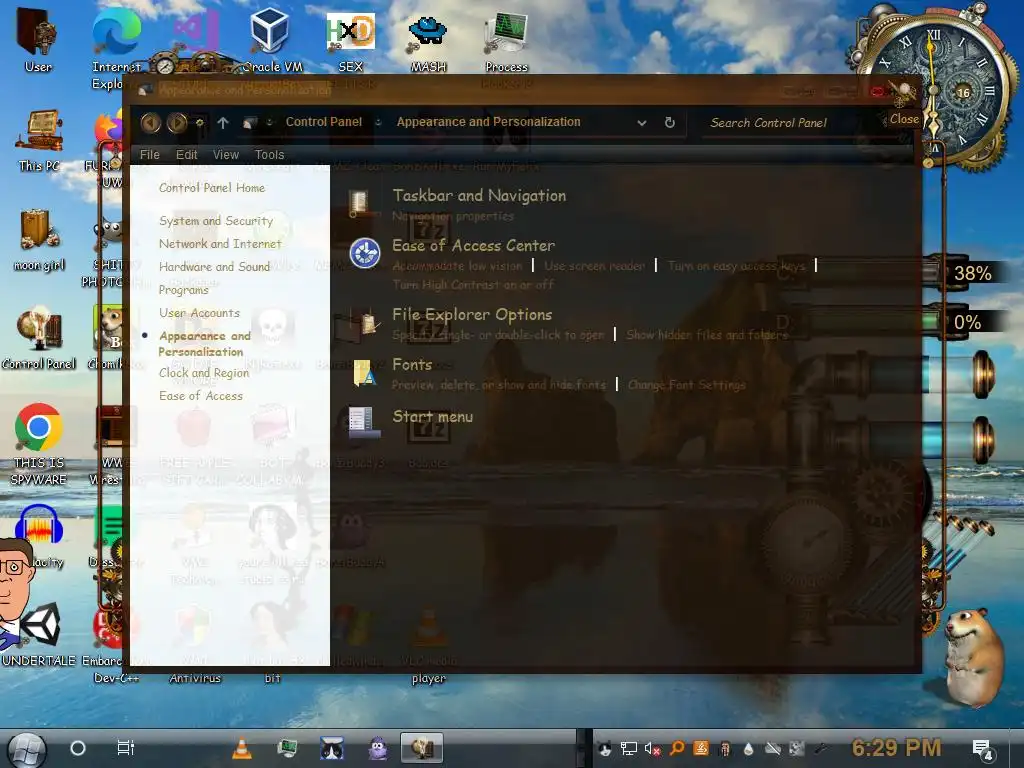Select the Oracle VM VirtualBox desktop icon
The height and width of the screenshot is (768, 1024).
(270, 39)
